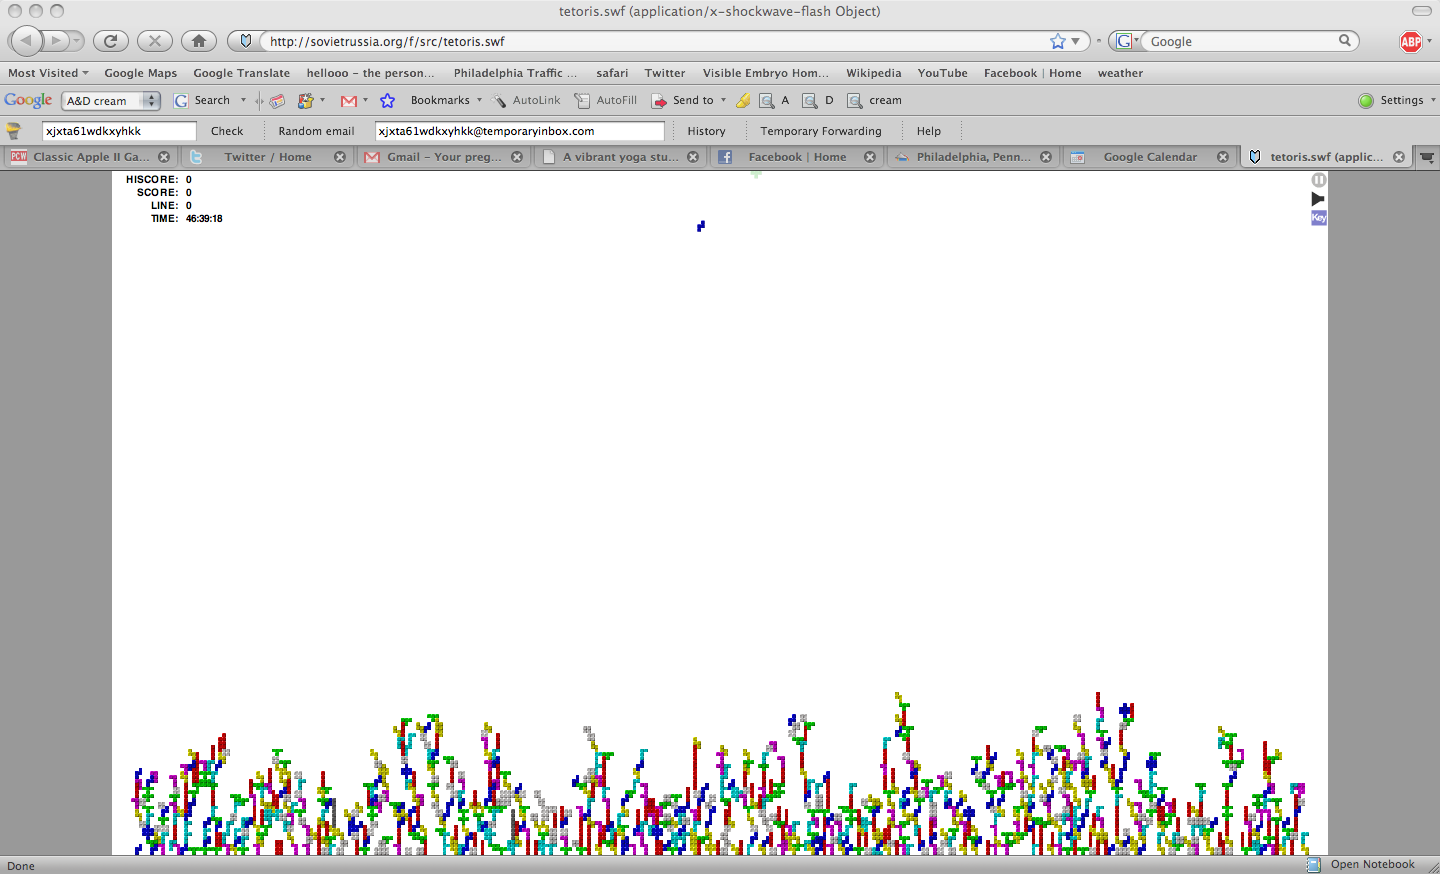Click the temporaryinbox email address field
Screen dimensions: 1440x874
pyautogui.click(x=518, y=131)
